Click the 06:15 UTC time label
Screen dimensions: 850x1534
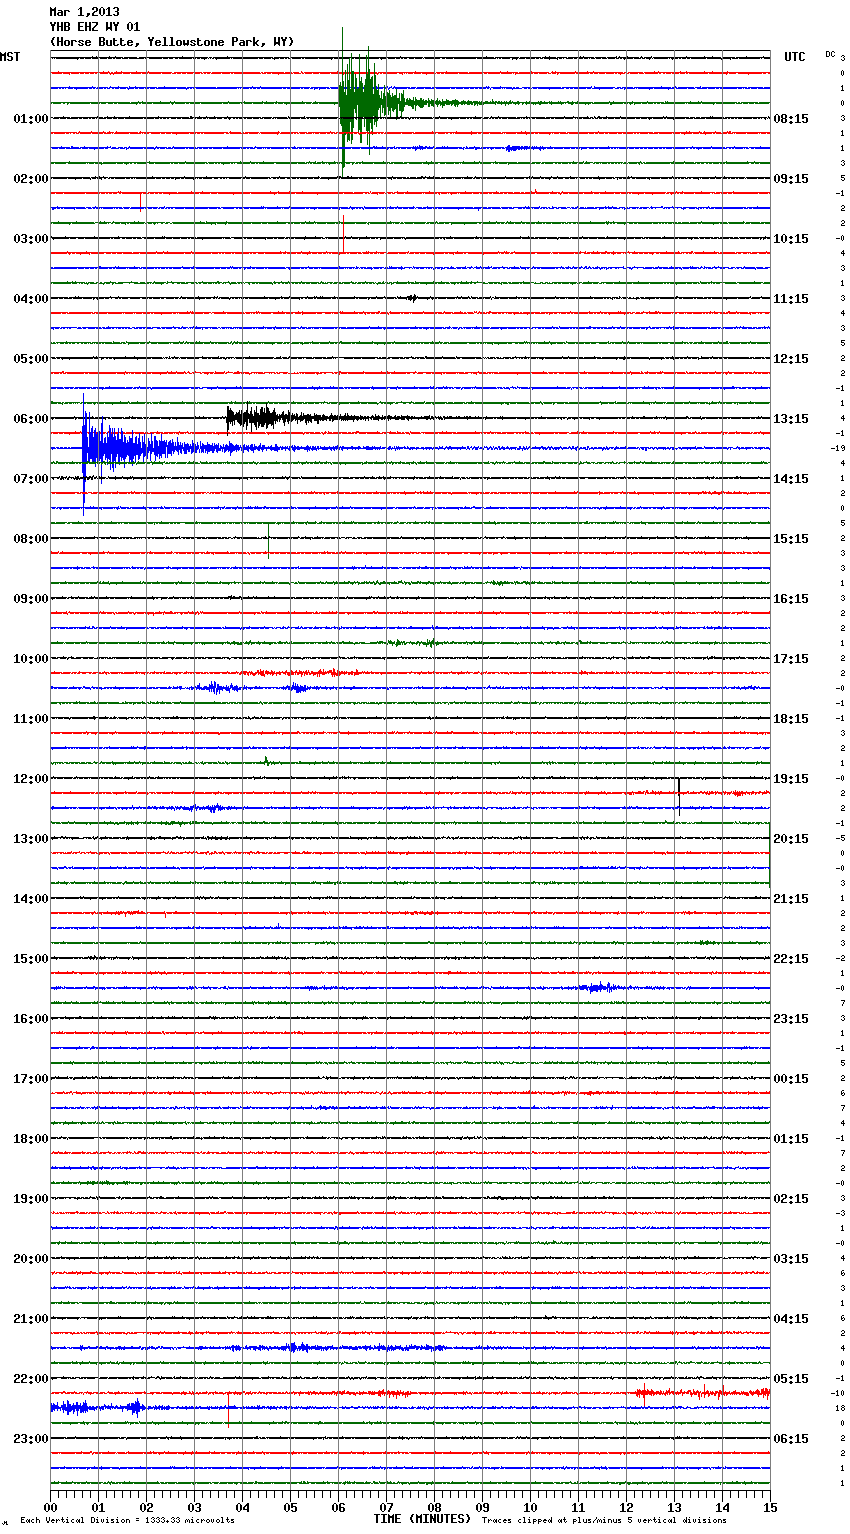[791, 1439]
